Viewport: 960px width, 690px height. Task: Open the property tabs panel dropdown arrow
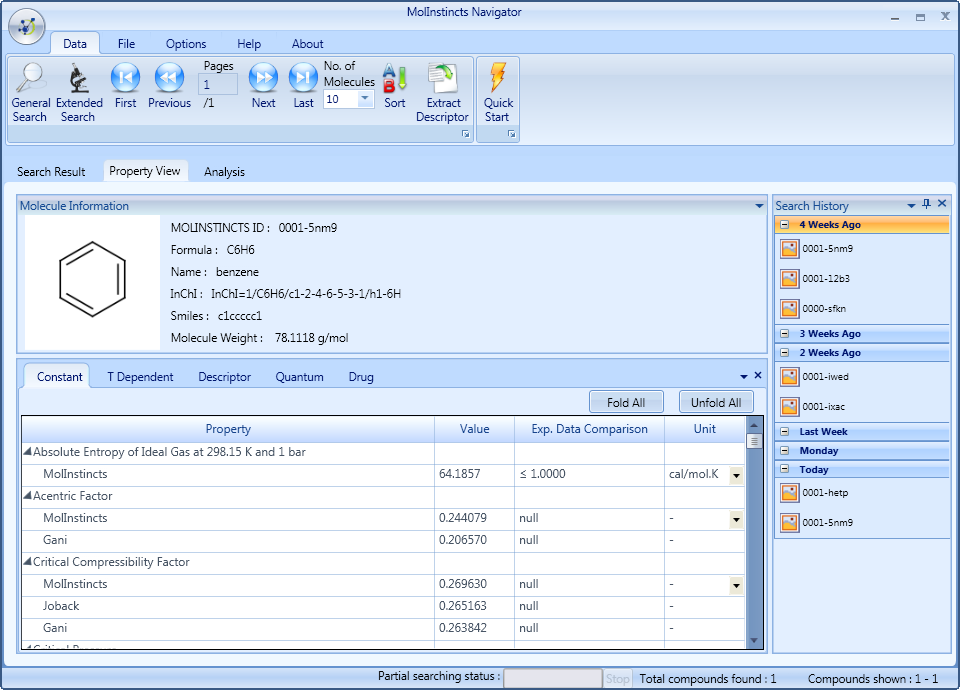(744, 377)
